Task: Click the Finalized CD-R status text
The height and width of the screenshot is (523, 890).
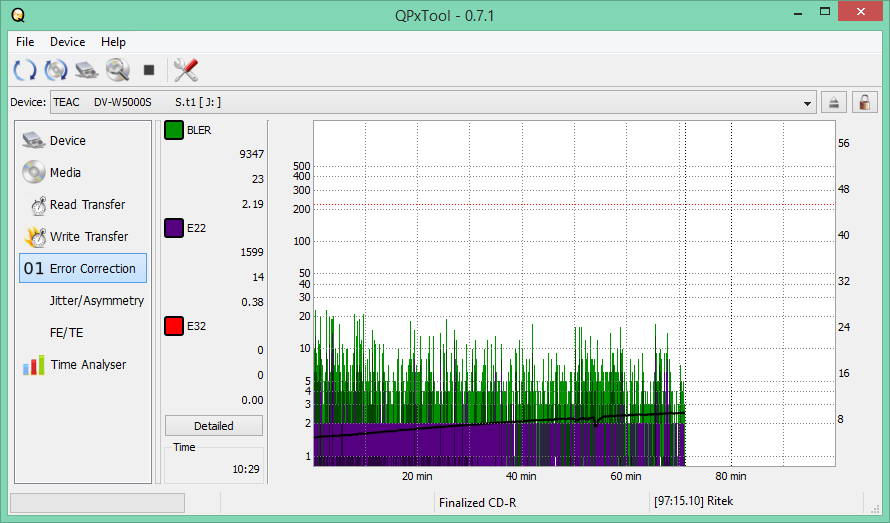Action: coord(477,503)
